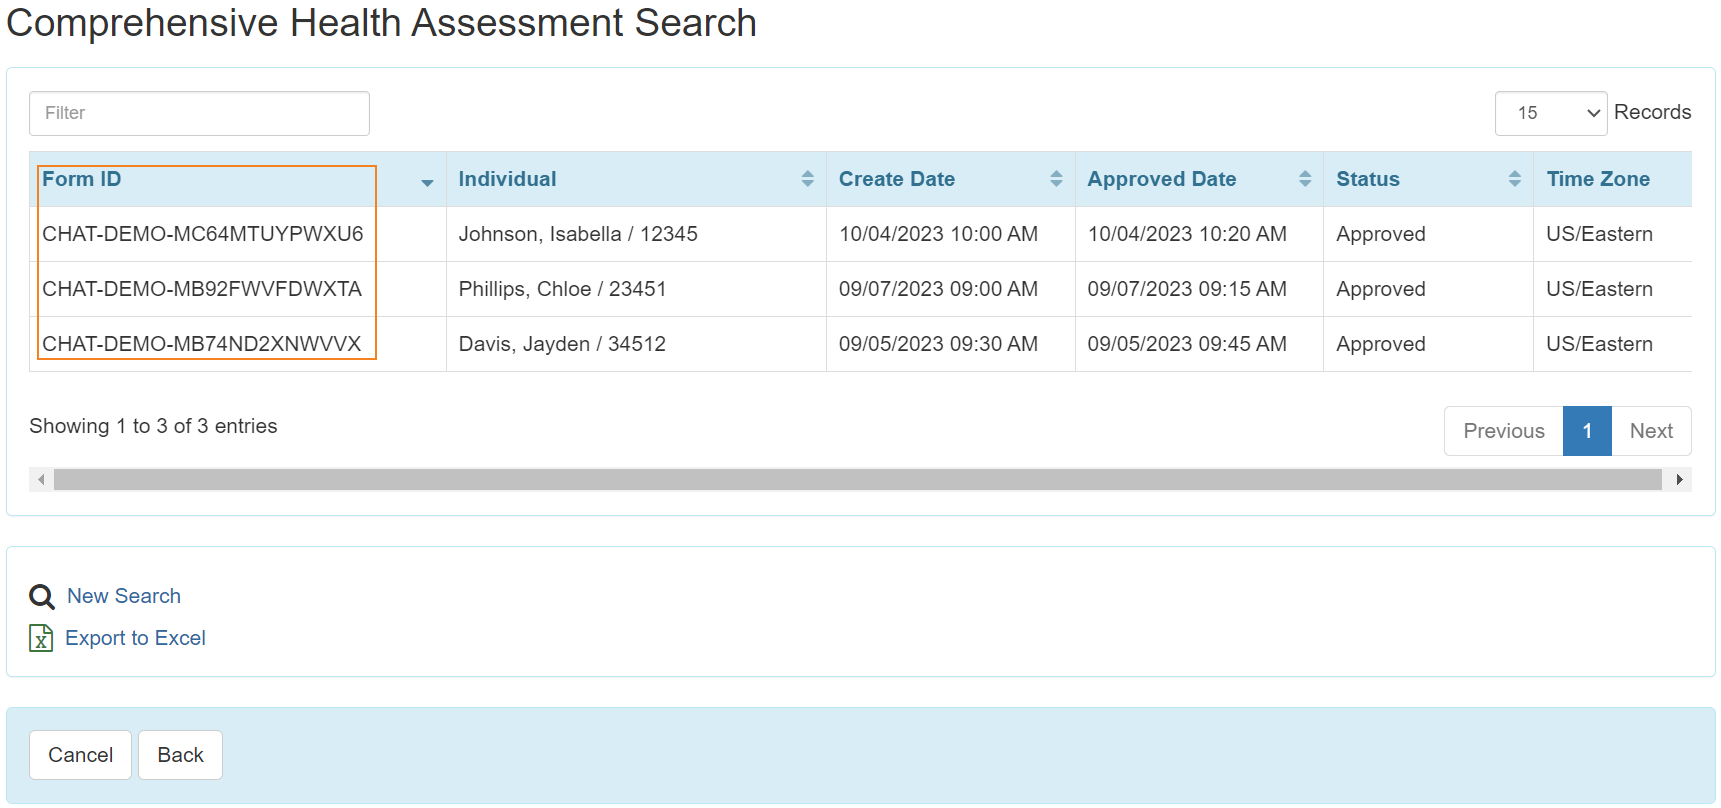This screenshot has width=1721, height=808.
Task: Click the Comprehensive Health Assessment Search heading
Action: [381, 22]
